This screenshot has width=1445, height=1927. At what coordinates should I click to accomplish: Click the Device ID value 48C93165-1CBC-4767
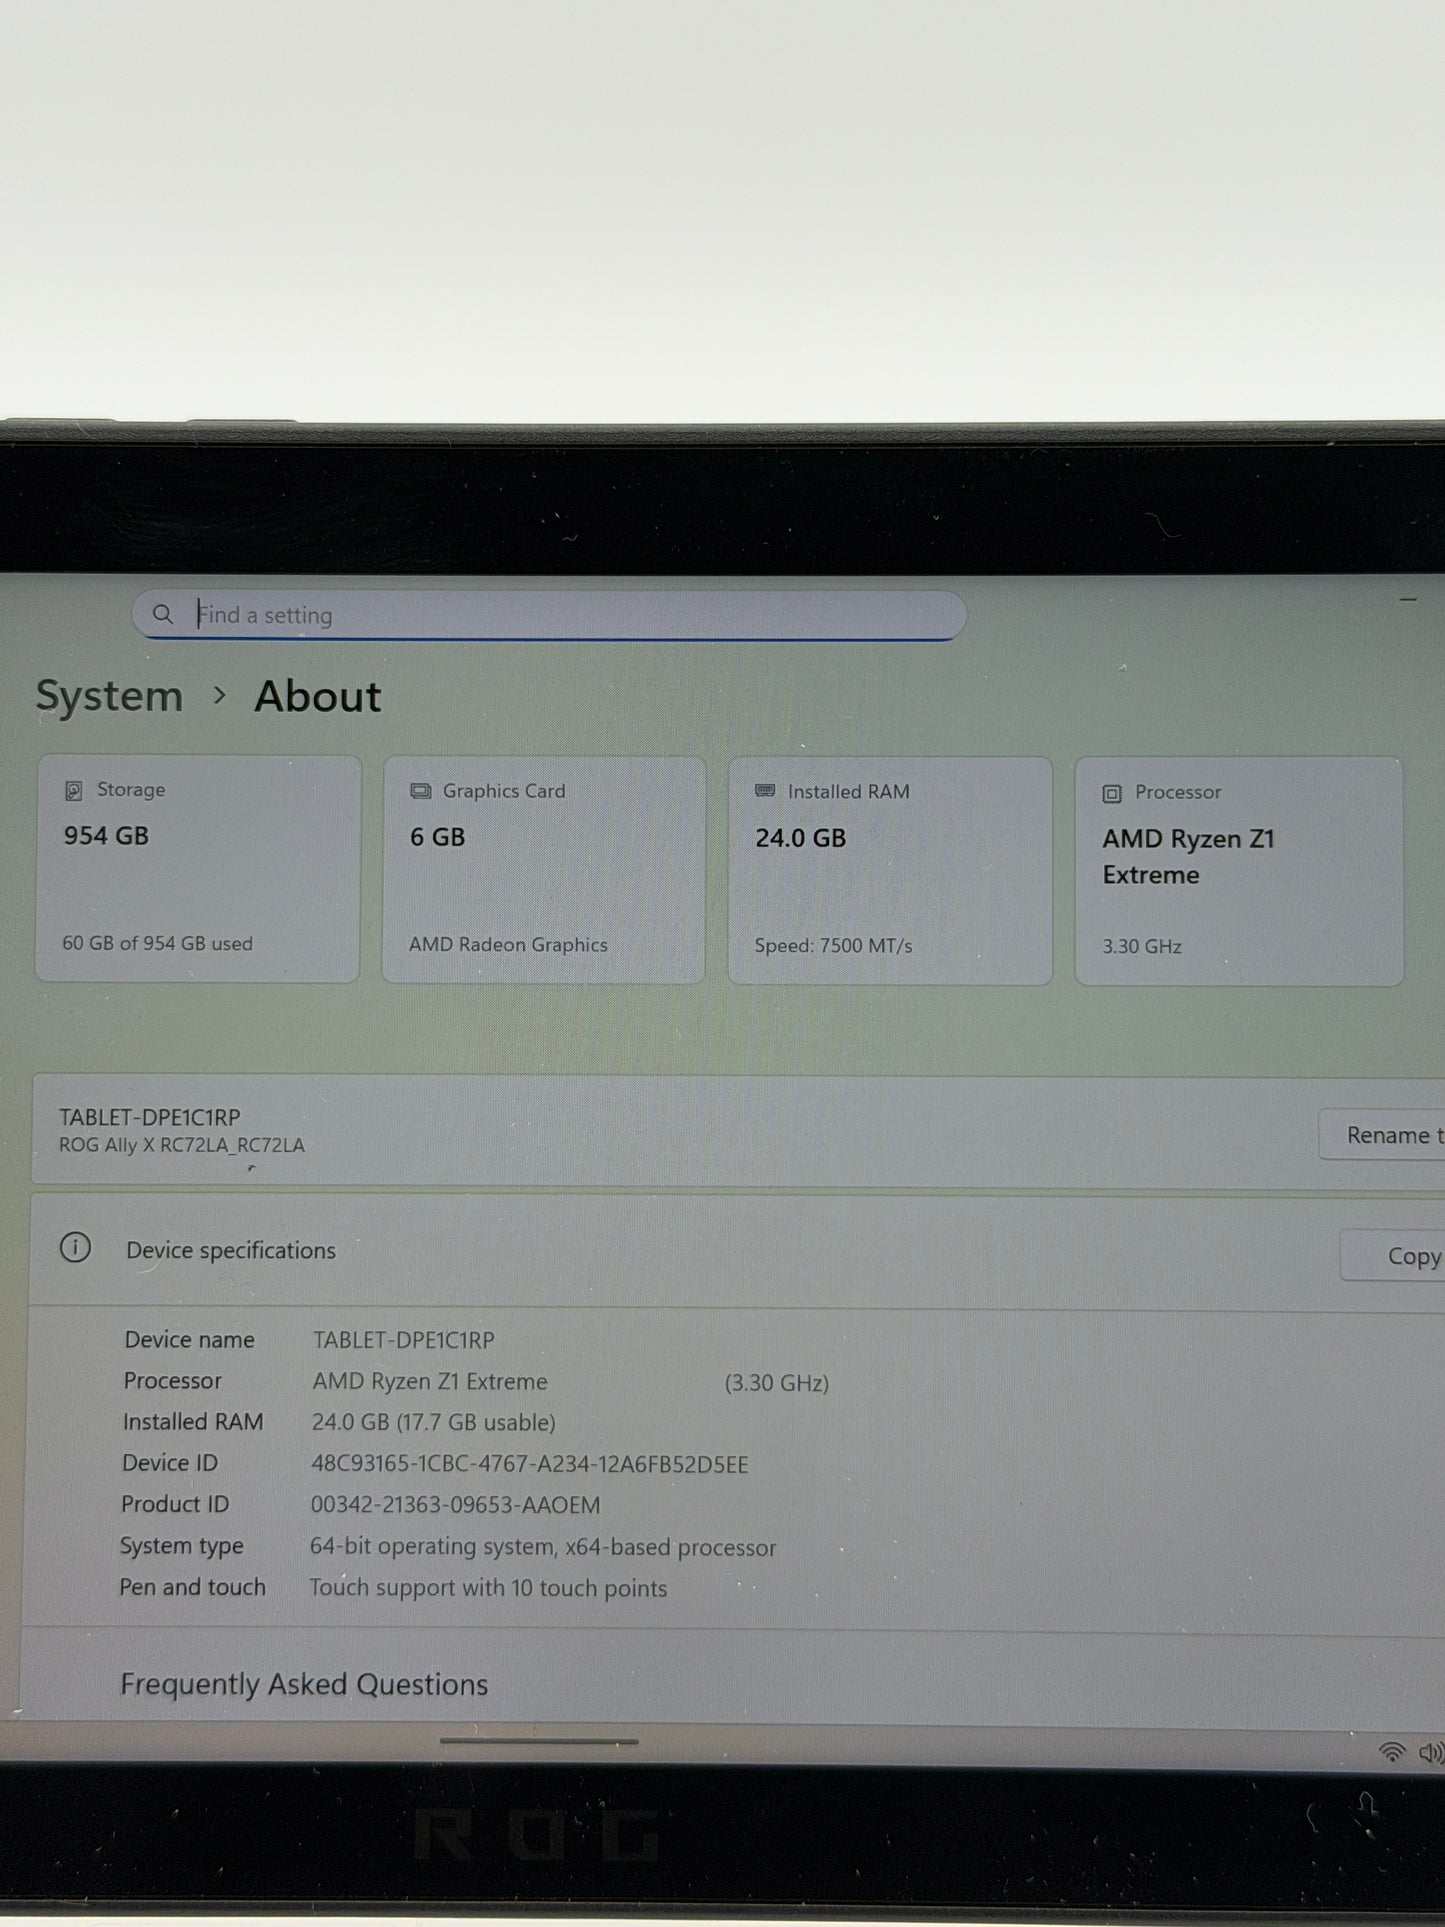(x=530, y=1464)
